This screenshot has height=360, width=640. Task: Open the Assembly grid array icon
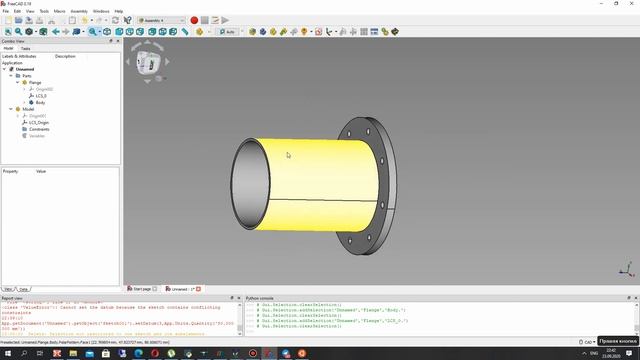pos(364,32)
